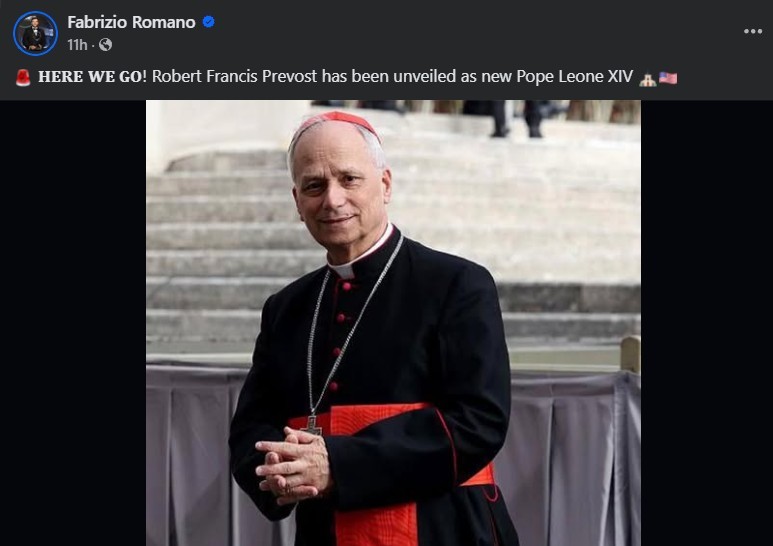Click the red siren emoji

tap(23, 78)
